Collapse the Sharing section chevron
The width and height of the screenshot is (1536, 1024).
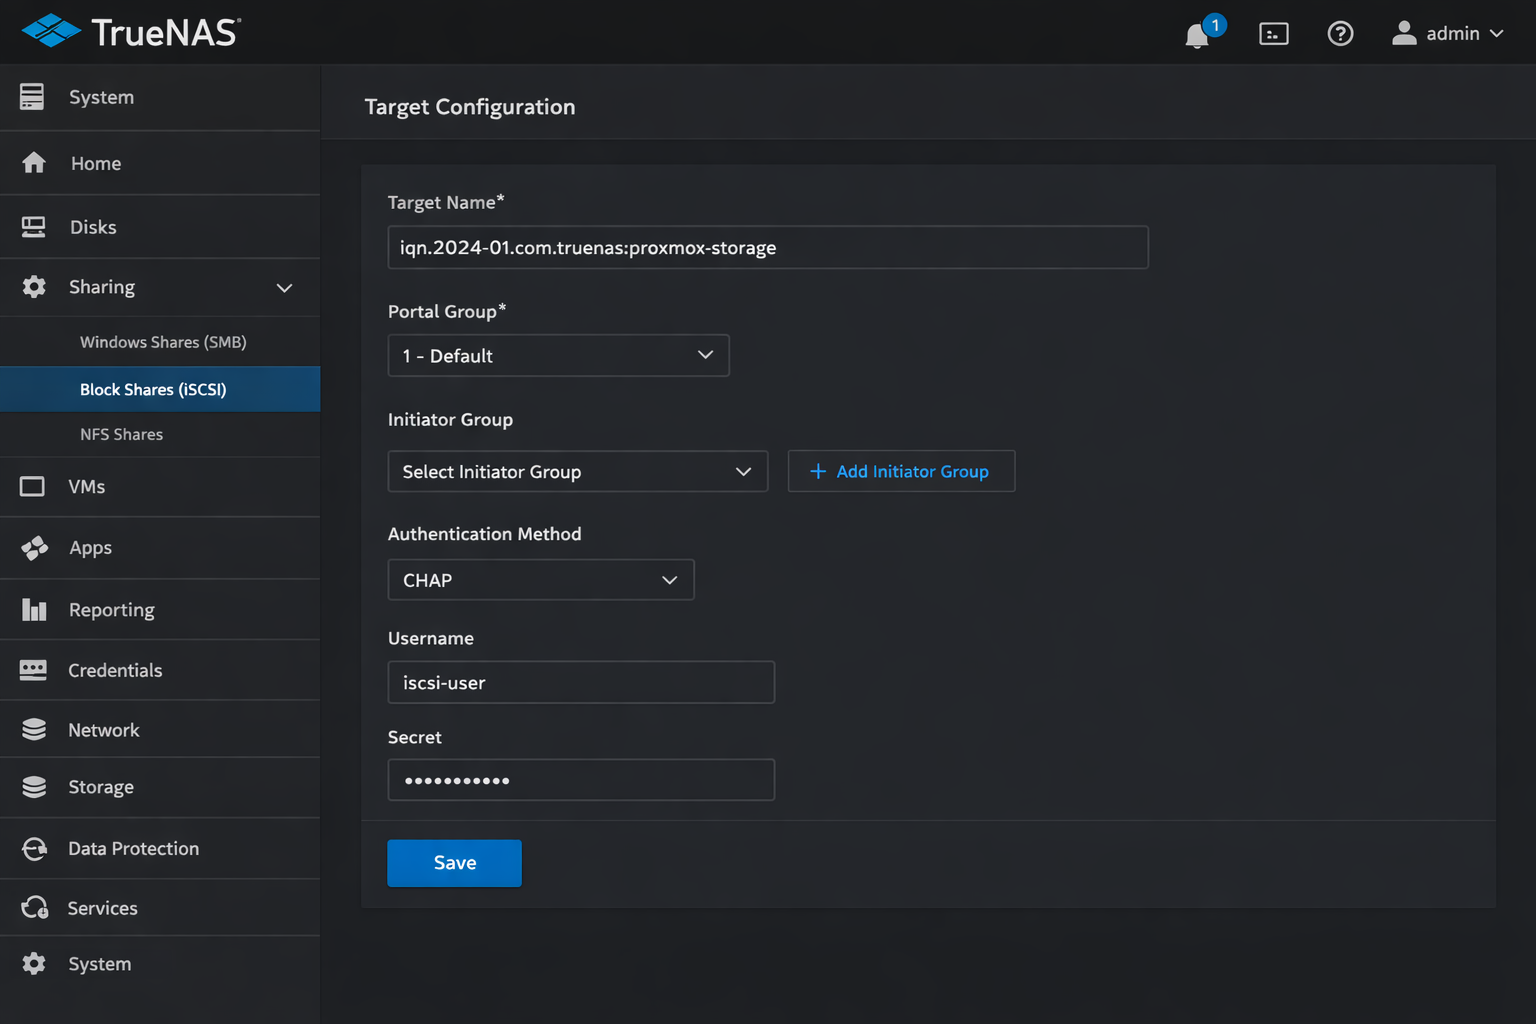click(x=285, y=287)
